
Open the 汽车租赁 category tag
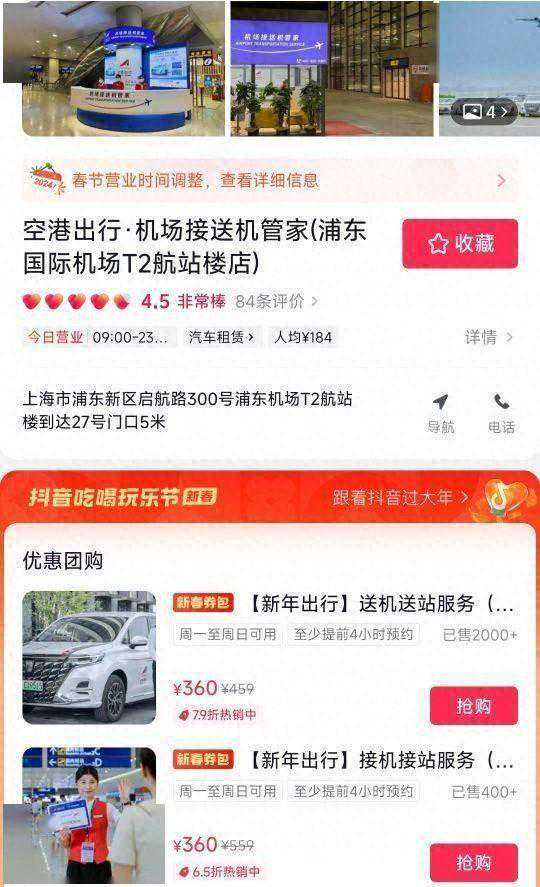(221, 337)
